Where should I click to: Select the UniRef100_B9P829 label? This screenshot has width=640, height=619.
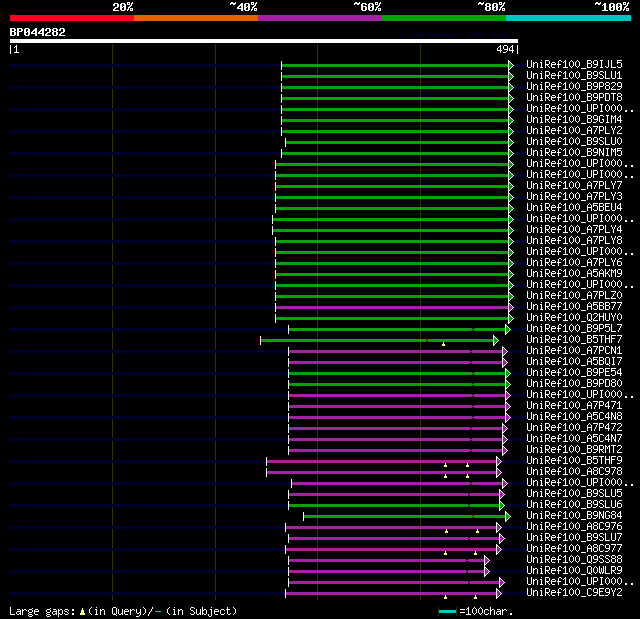[574, 87]
